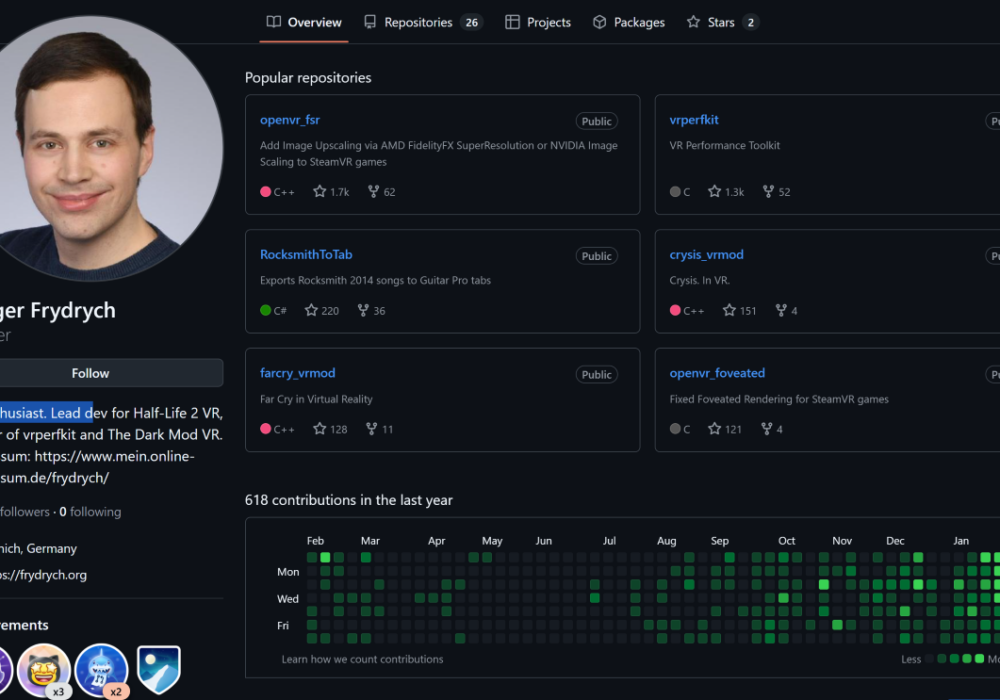Open the crysis_vrmod repository
1000x700 pixels.
coord(706,254)
